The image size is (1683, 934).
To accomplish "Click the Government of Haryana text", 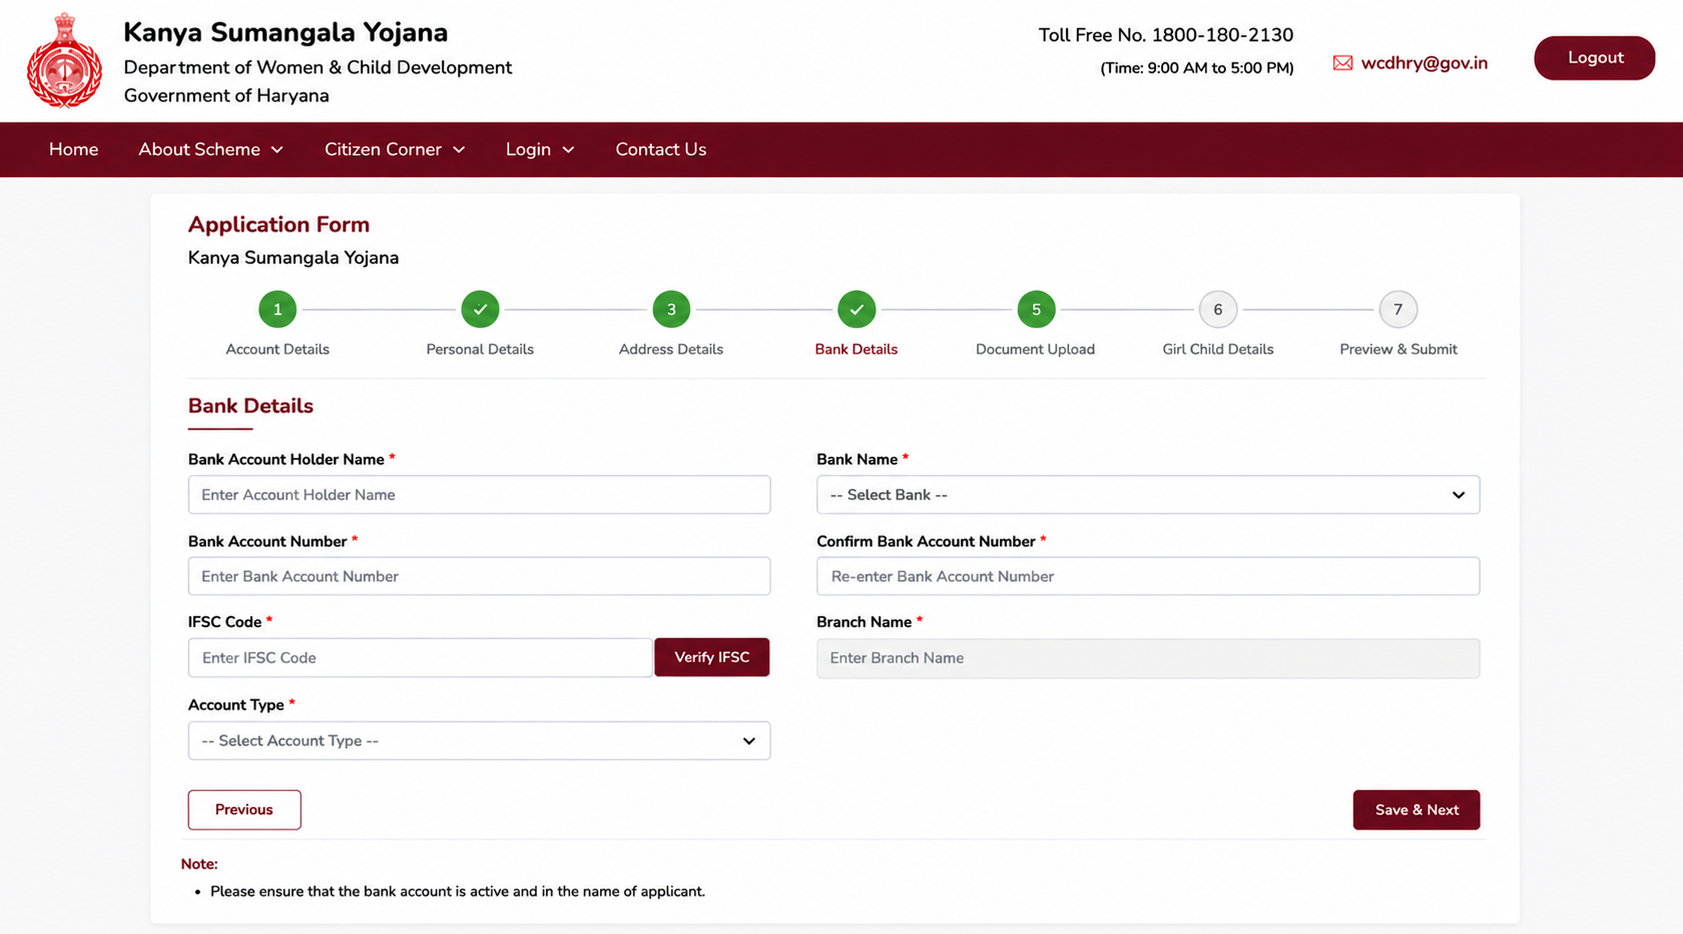I will pos(226,95).
